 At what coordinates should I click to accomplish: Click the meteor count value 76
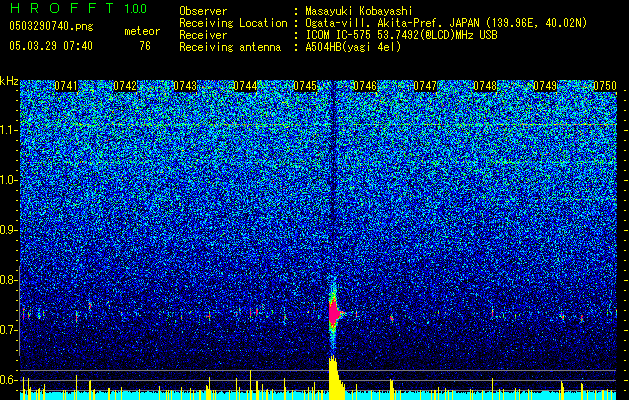145,46
